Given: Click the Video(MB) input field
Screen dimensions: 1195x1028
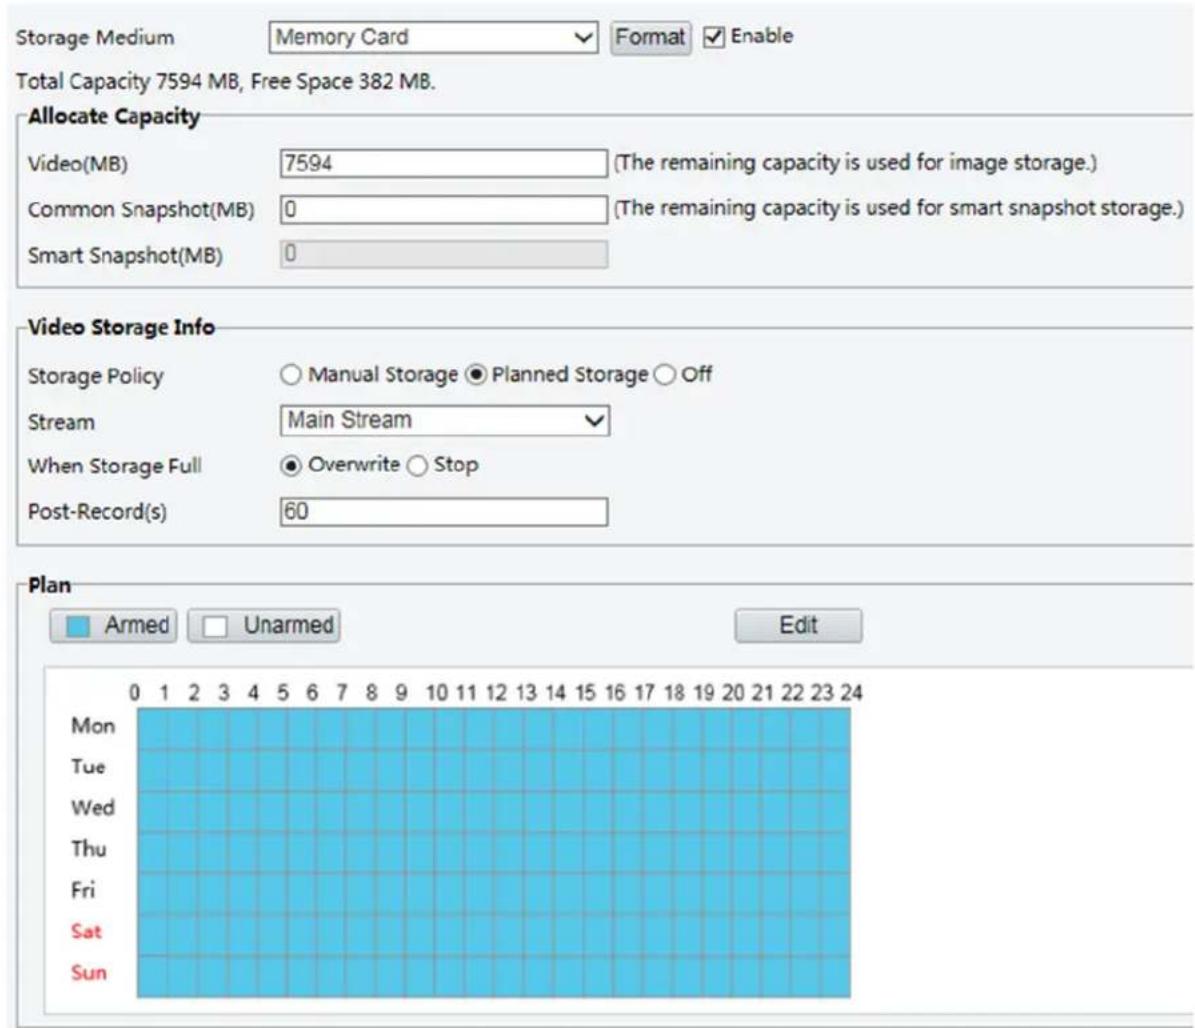Looking at the screenshot, I should pyautogui.click(x=444, y=163).
